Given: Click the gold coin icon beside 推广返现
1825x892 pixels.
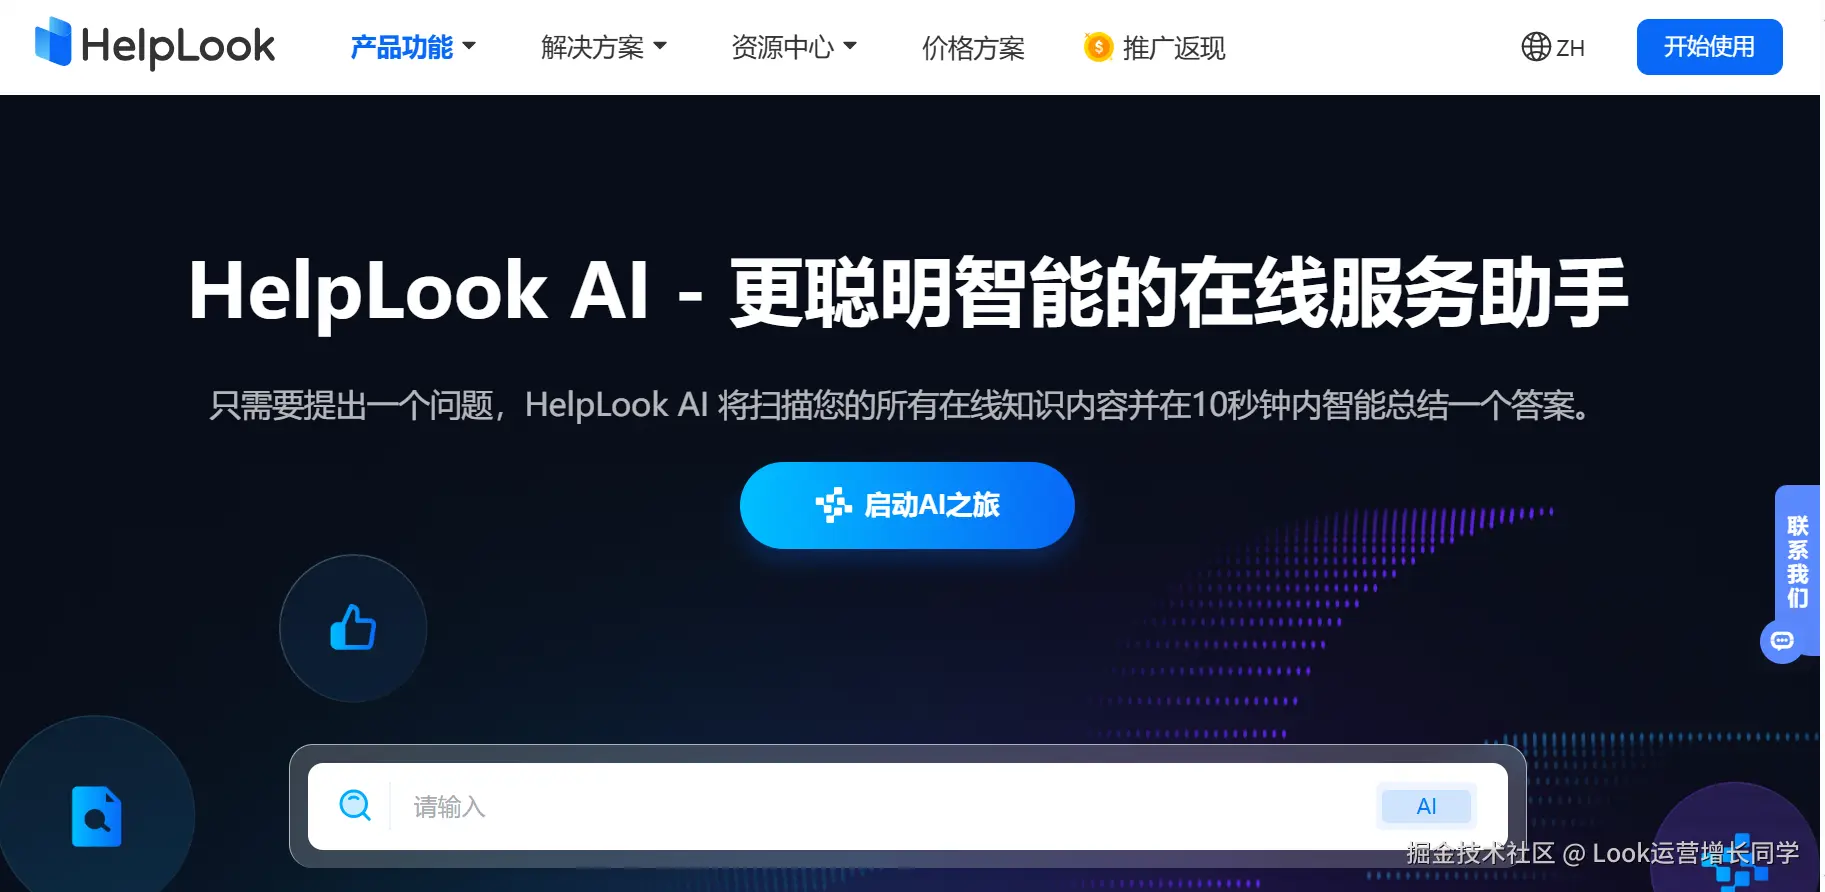Looking at the screenshot, I should tap(1098, 47).
